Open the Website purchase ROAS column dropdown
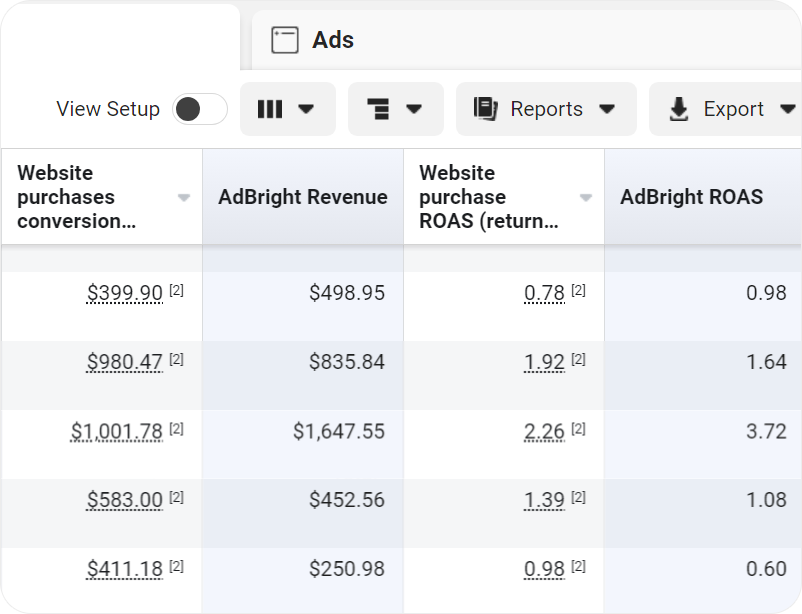Screen dimensions: 802x614 585,197
